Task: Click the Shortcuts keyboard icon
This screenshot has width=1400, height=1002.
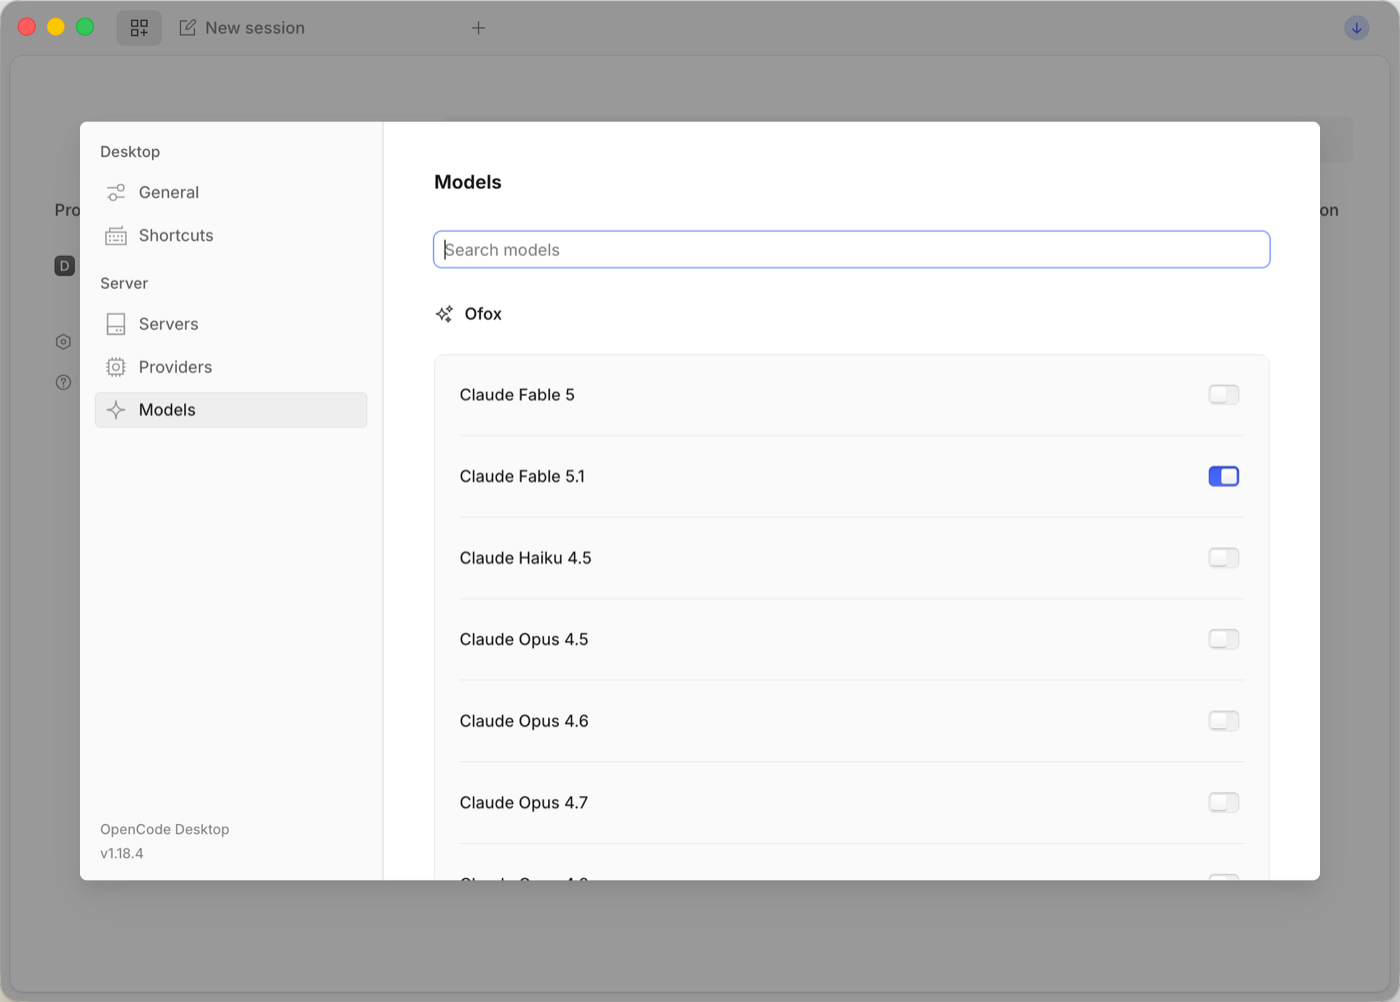Action: tap(116, 236)
